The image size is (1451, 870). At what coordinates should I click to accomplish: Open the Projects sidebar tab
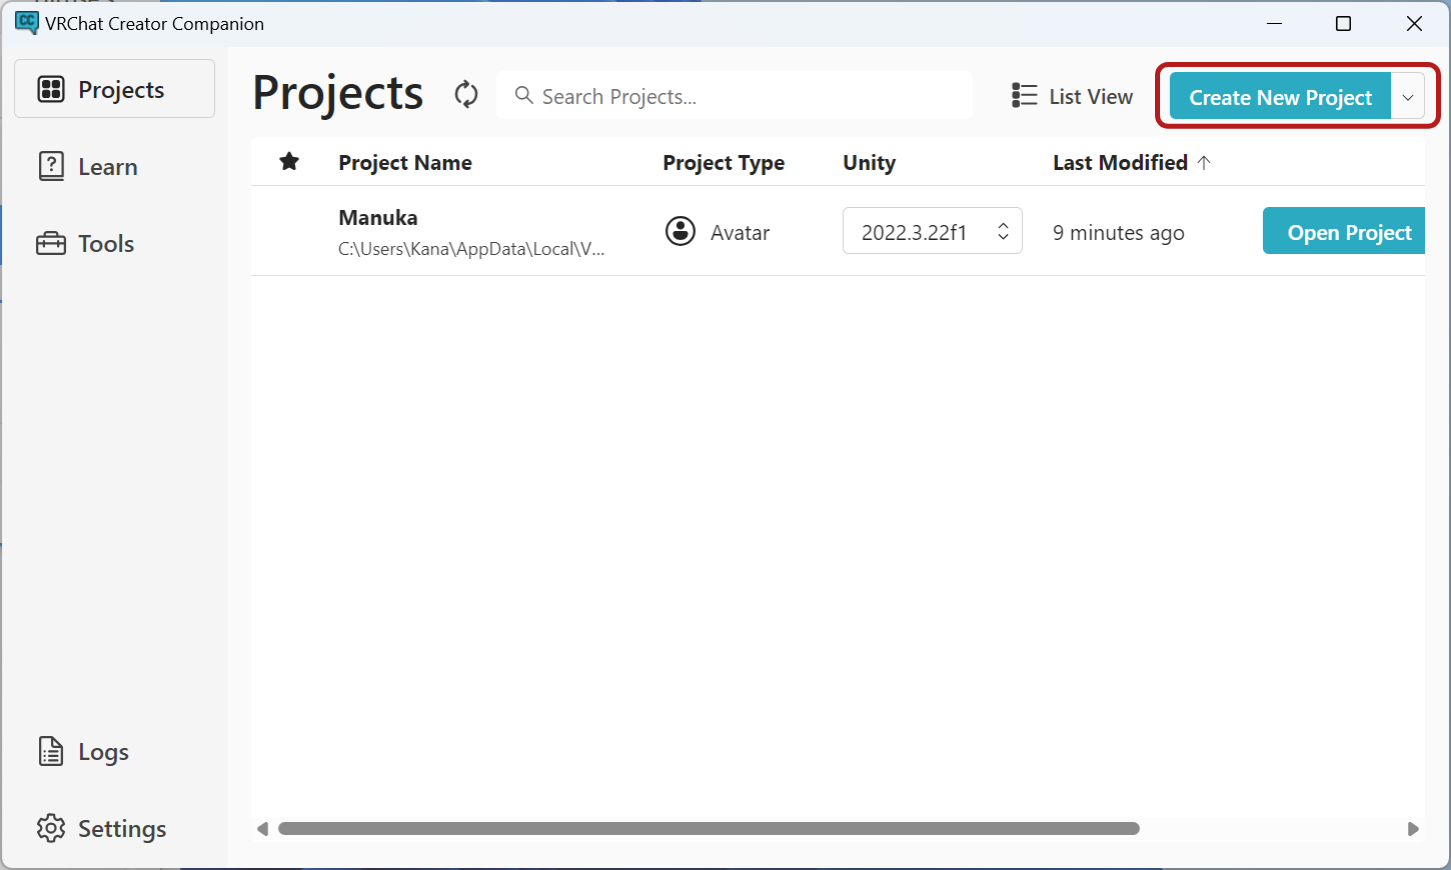pos(114,89)
